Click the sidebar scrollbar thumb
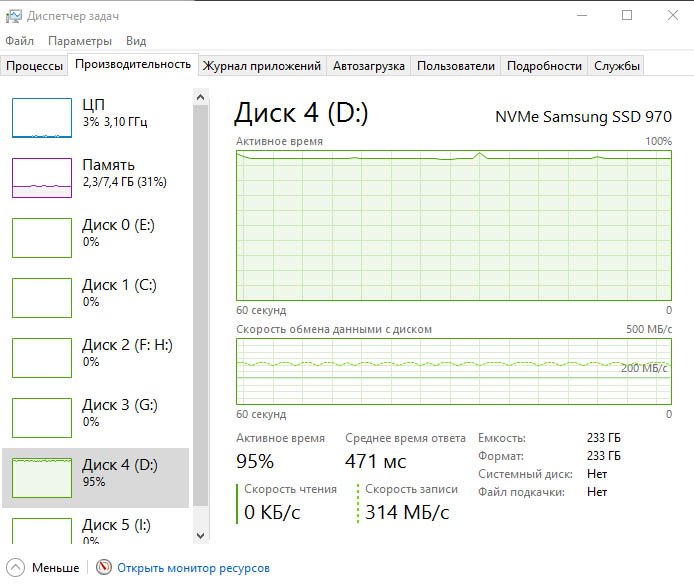The image size is (694, 586). pos(200,305)
